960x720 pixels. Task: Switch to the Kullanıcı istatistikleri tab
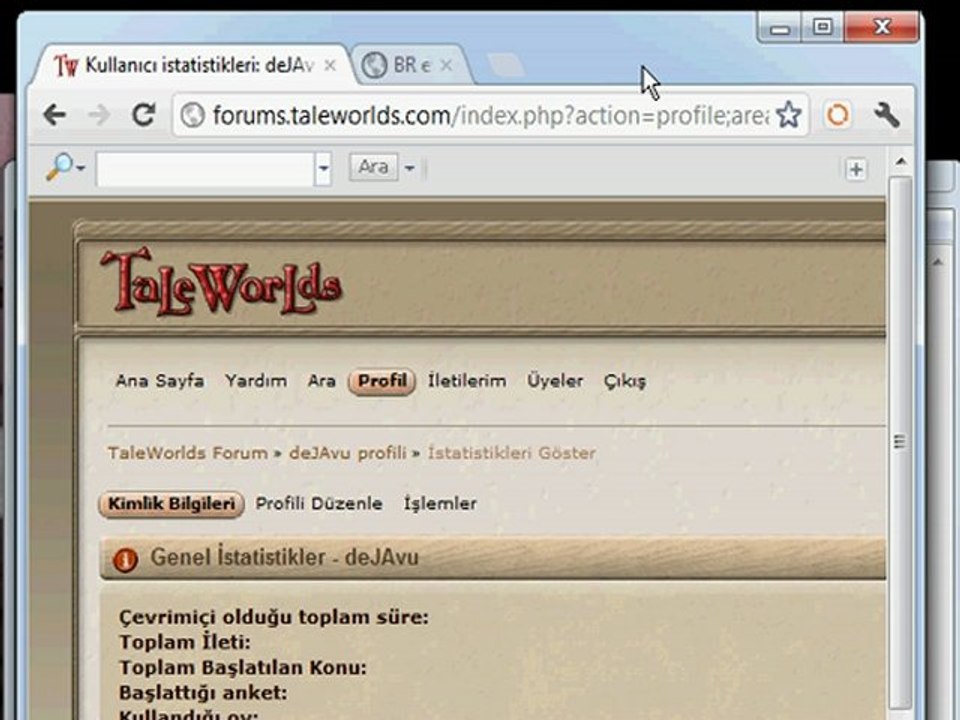click(x=193, y=65)
